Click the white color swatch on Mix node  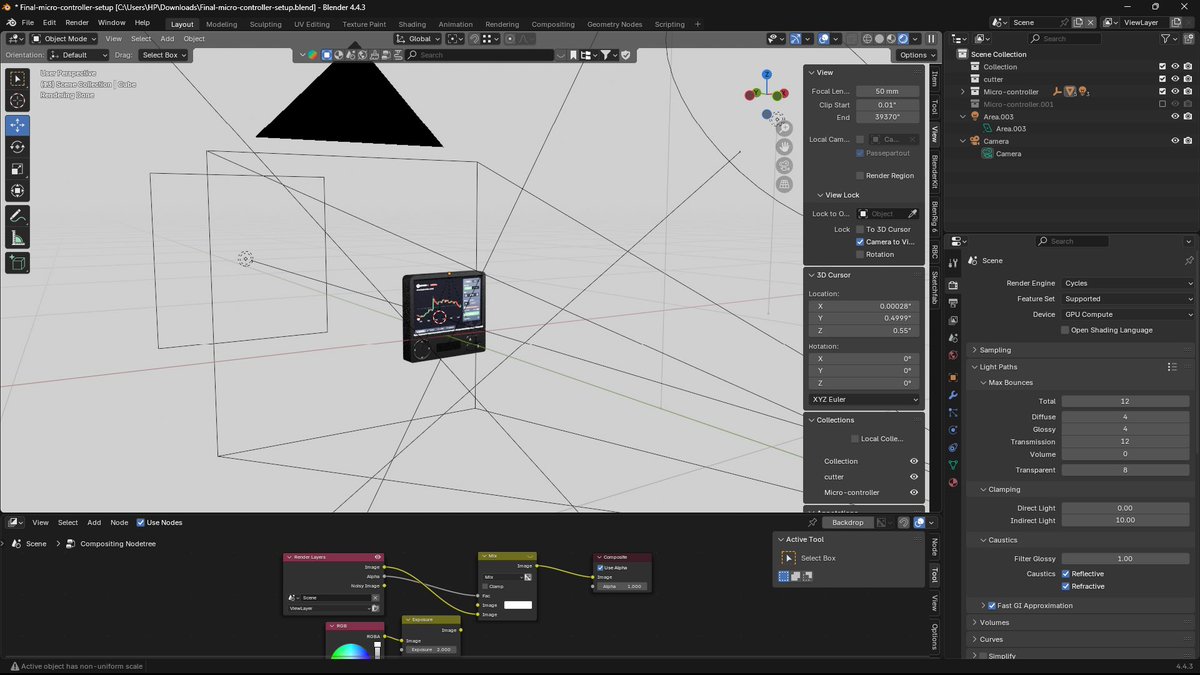pos(517,605)
